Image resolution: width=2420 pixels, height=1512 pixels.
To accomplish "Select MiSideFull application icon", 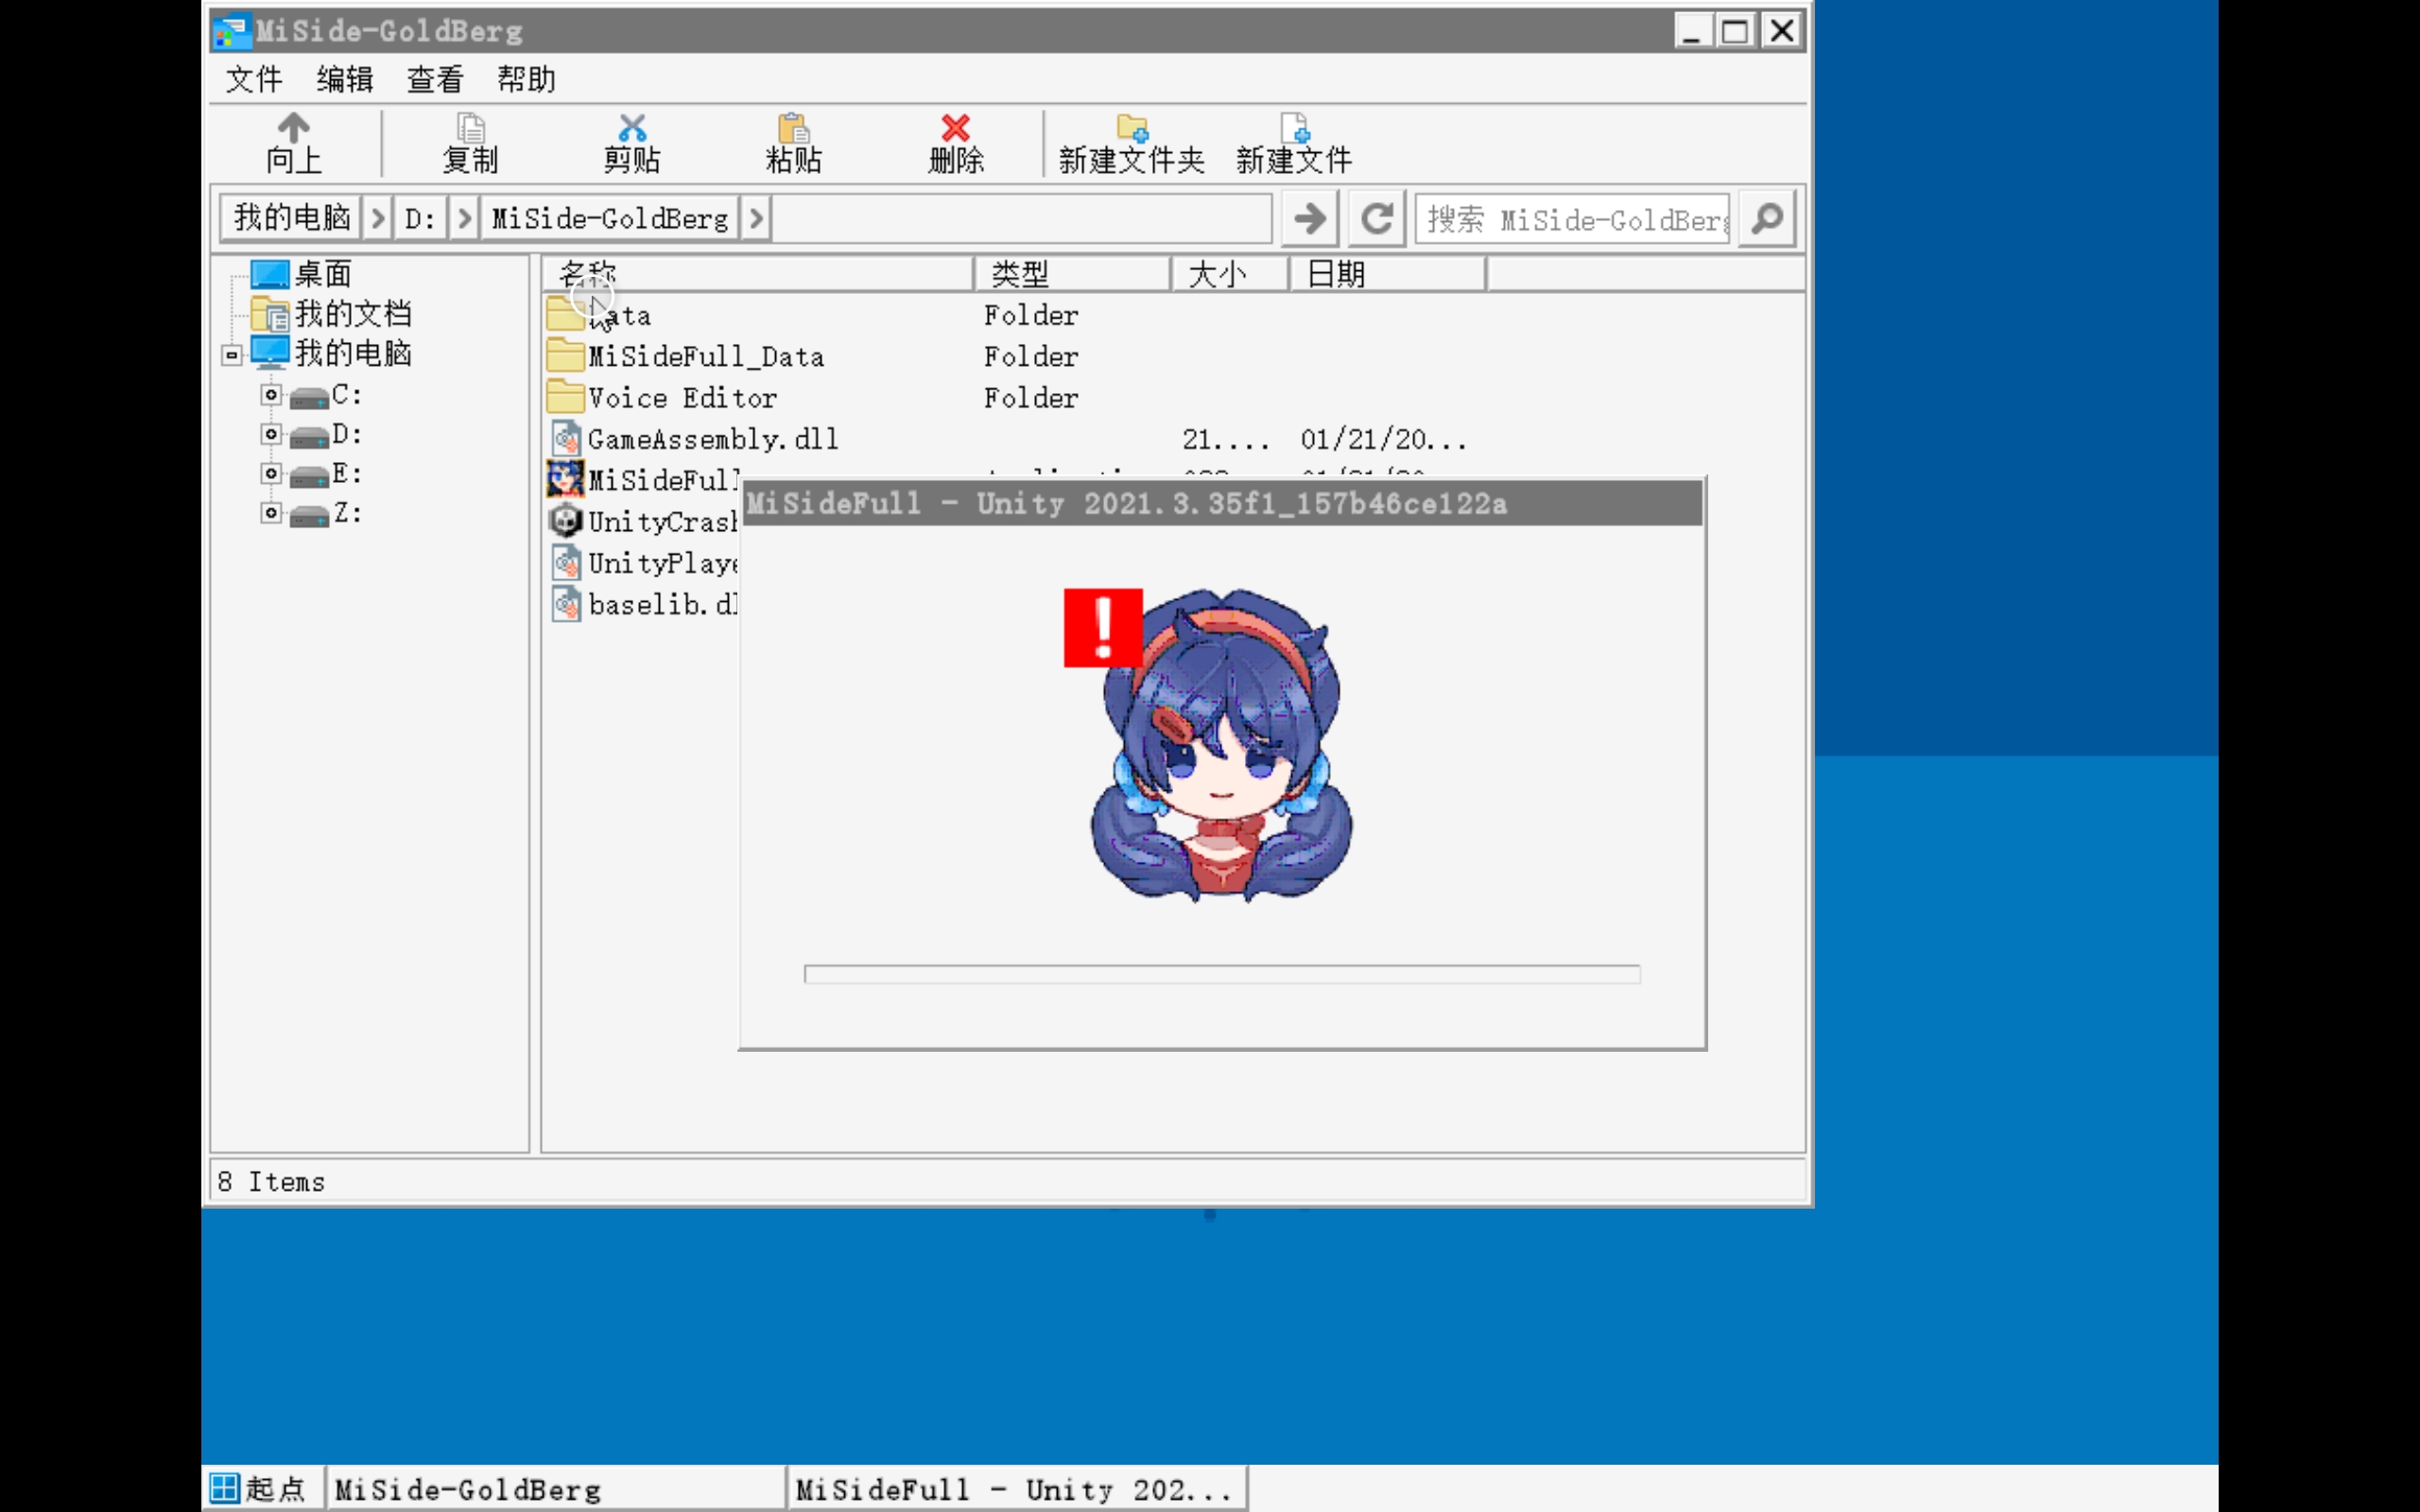I will point(565,479).
